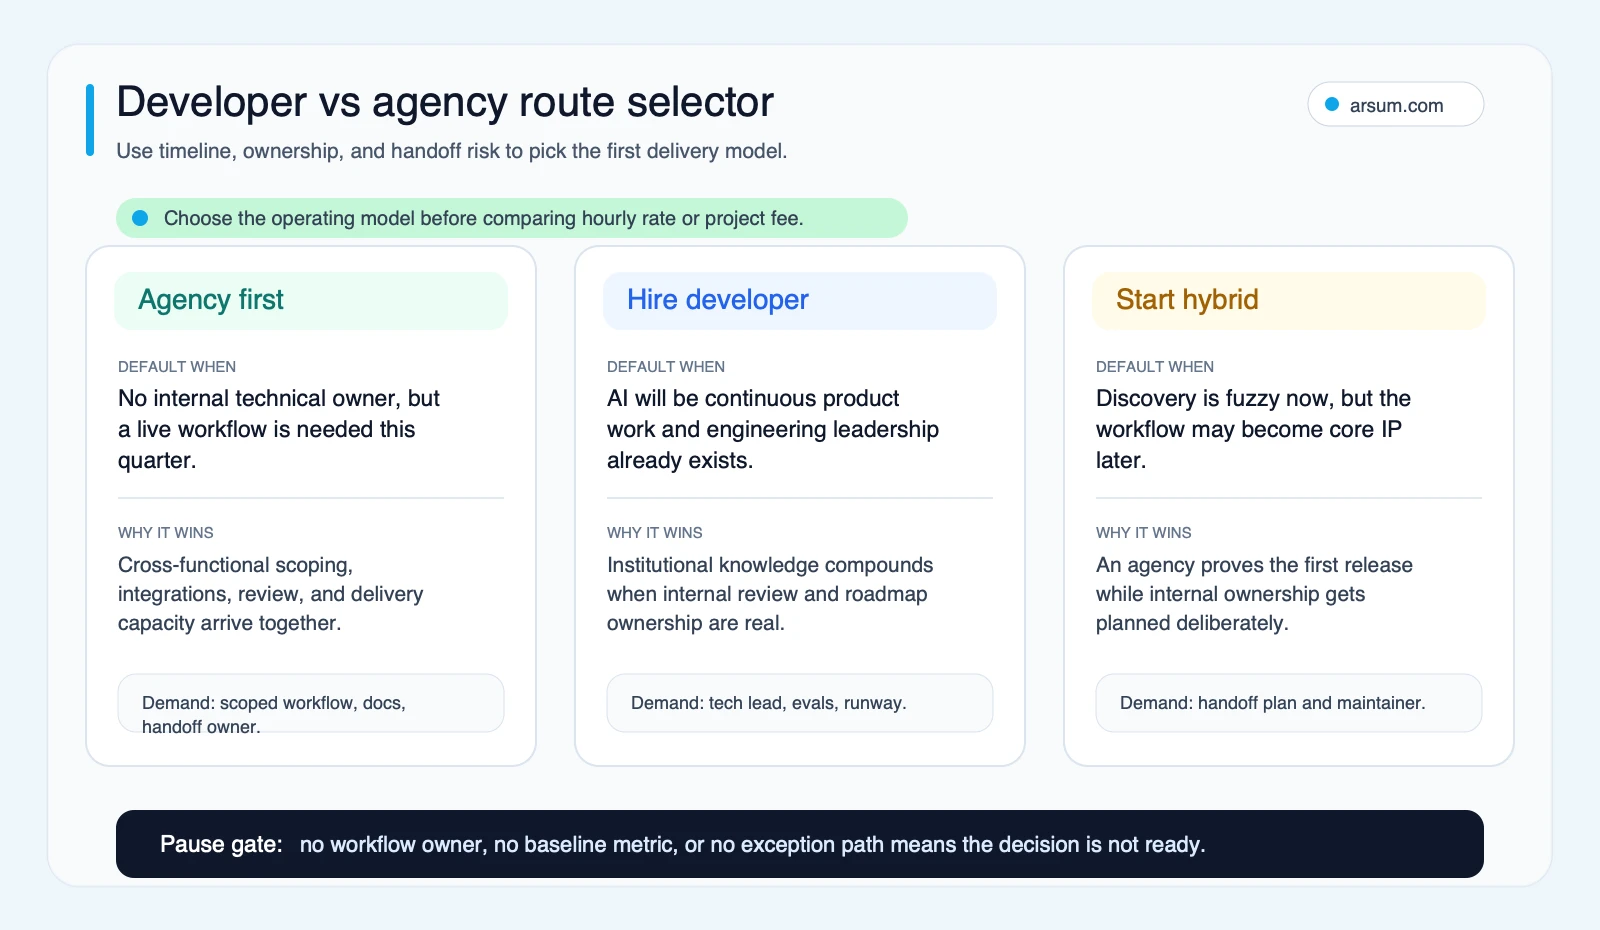Click 'Institutional knowledge compounds' paragraph
Screen dimensions: 1600x930
(770, 594)
